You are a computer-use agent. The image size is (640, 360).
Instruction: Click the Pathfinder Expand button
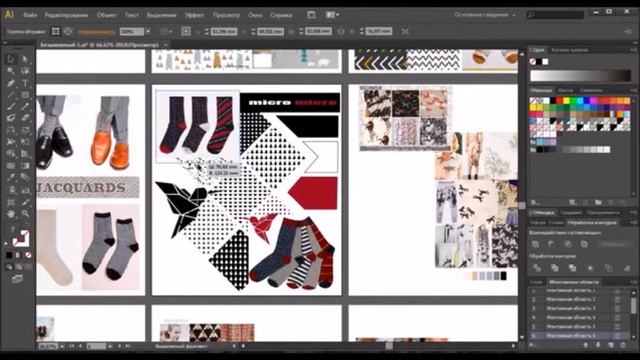click(613, 244)
